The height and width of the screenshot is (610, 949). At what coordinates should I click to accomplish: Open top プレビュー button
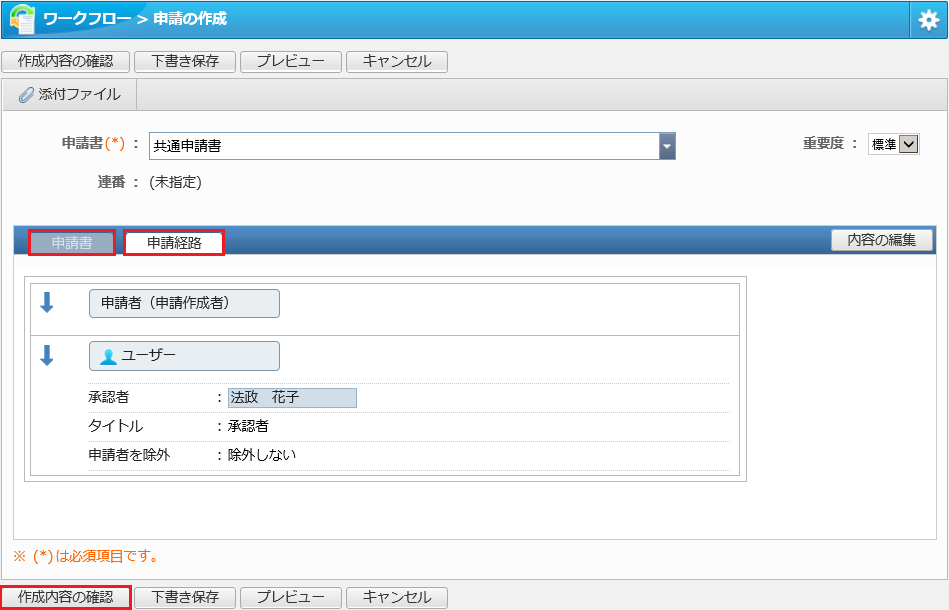[291, 61]
